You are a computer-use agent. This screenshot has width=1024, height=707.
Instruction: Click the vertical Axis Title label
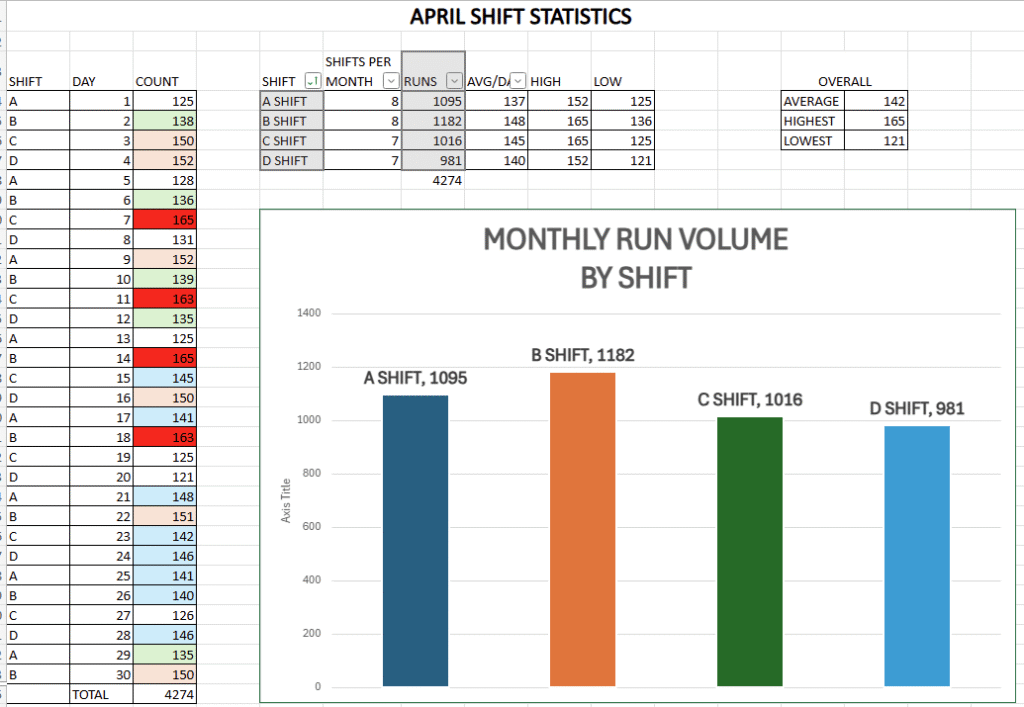[x=286, y=499]
